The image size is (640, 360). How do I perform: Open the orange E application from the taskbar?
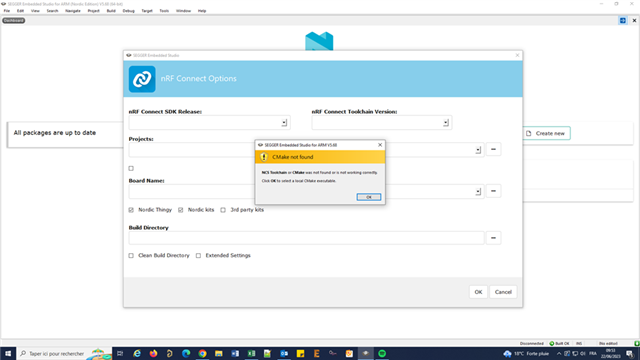[x=317, y=353]
